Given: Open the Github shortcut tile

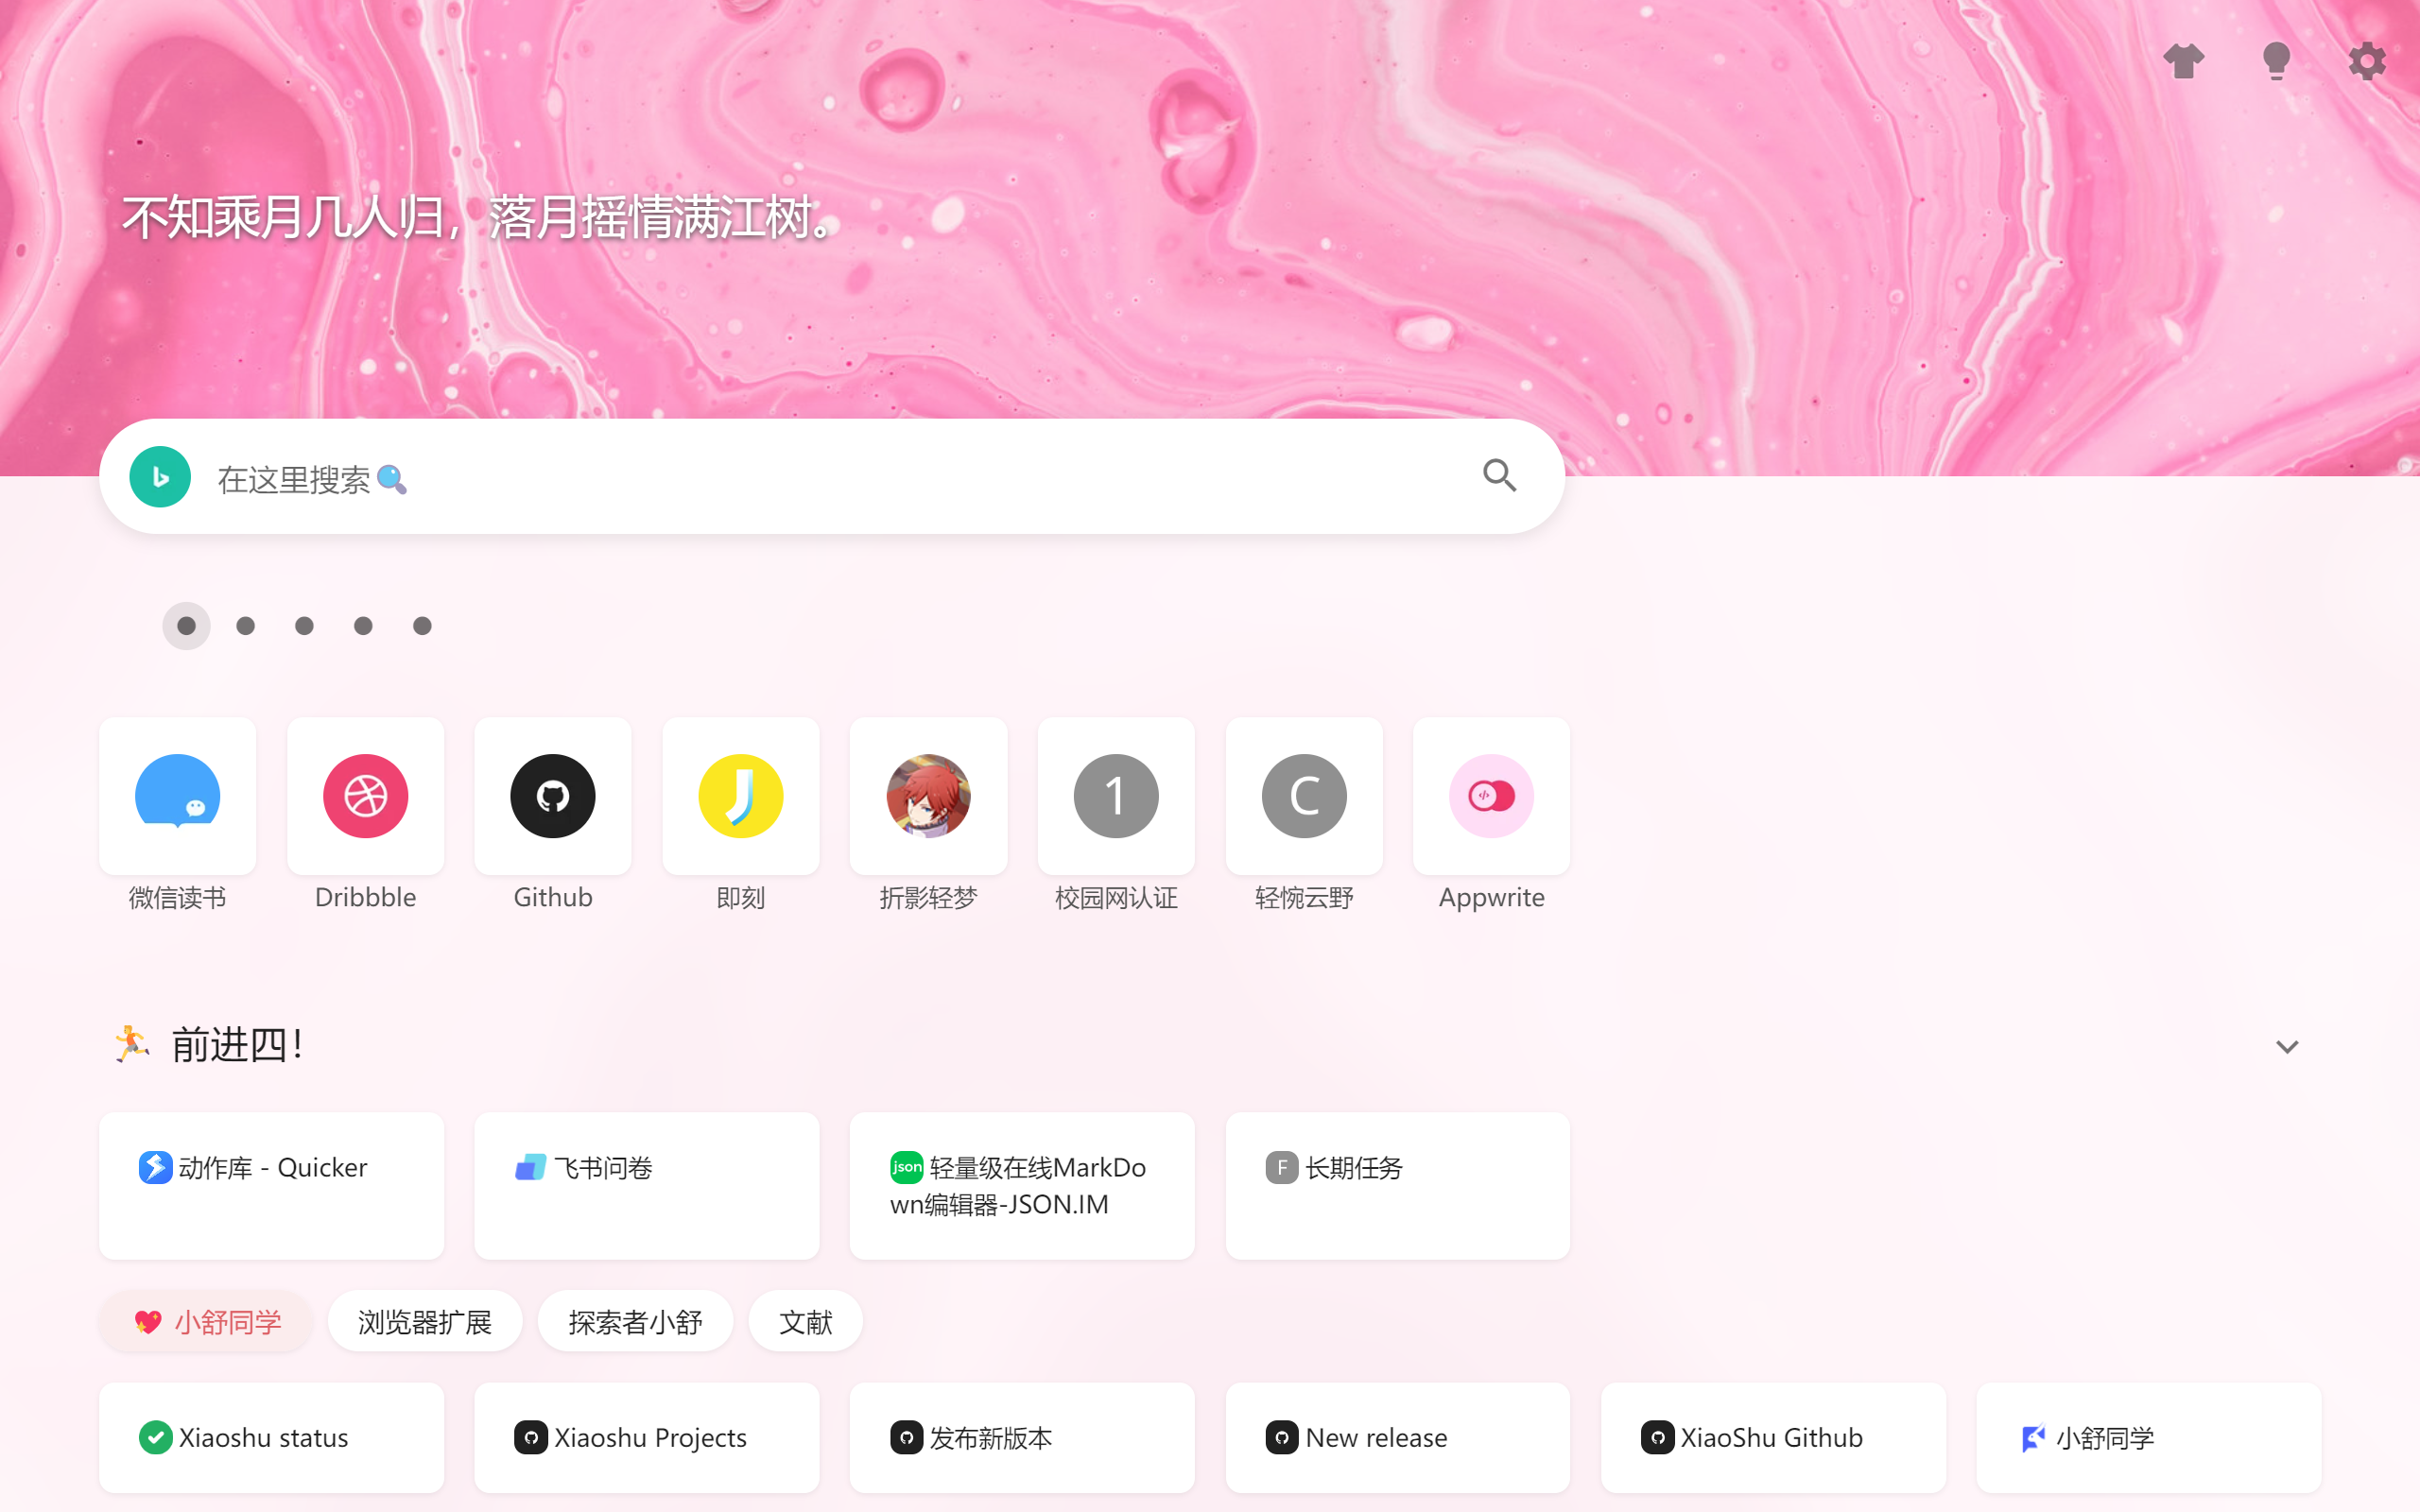Looking at the screenshot, I should (553, 796).
